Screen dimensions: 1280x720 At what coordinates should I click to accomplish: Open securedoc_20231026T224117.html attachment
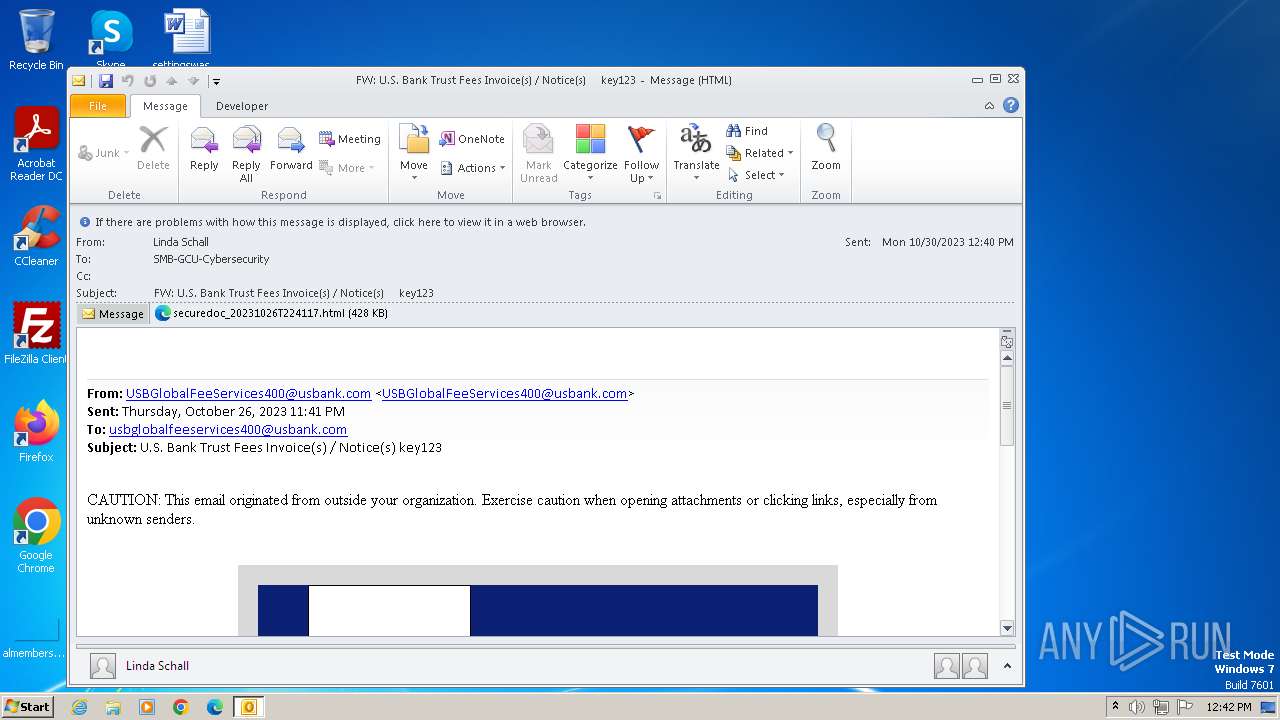coord(272,313)
